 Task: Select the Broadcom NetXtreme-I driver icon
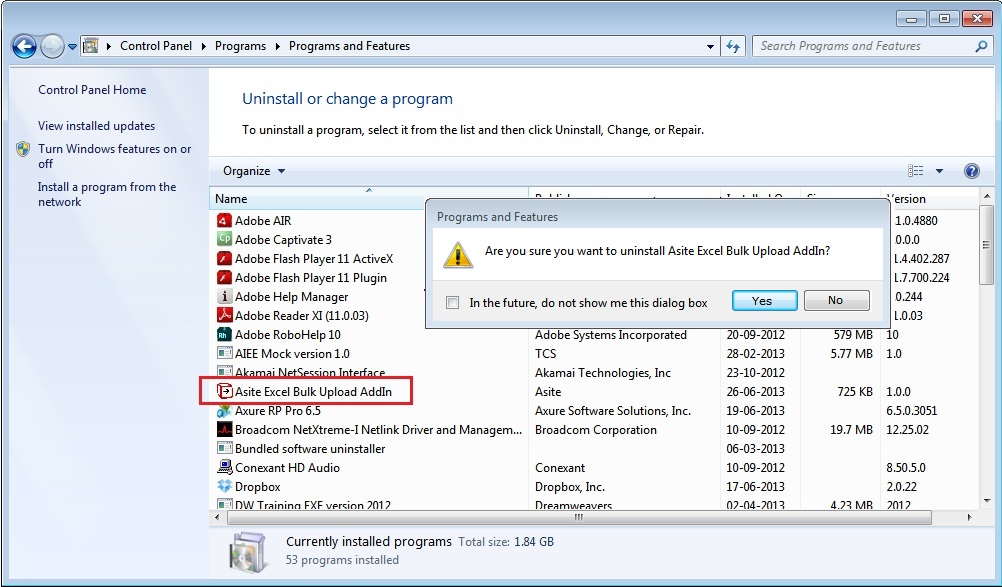[x=224, y=429]
